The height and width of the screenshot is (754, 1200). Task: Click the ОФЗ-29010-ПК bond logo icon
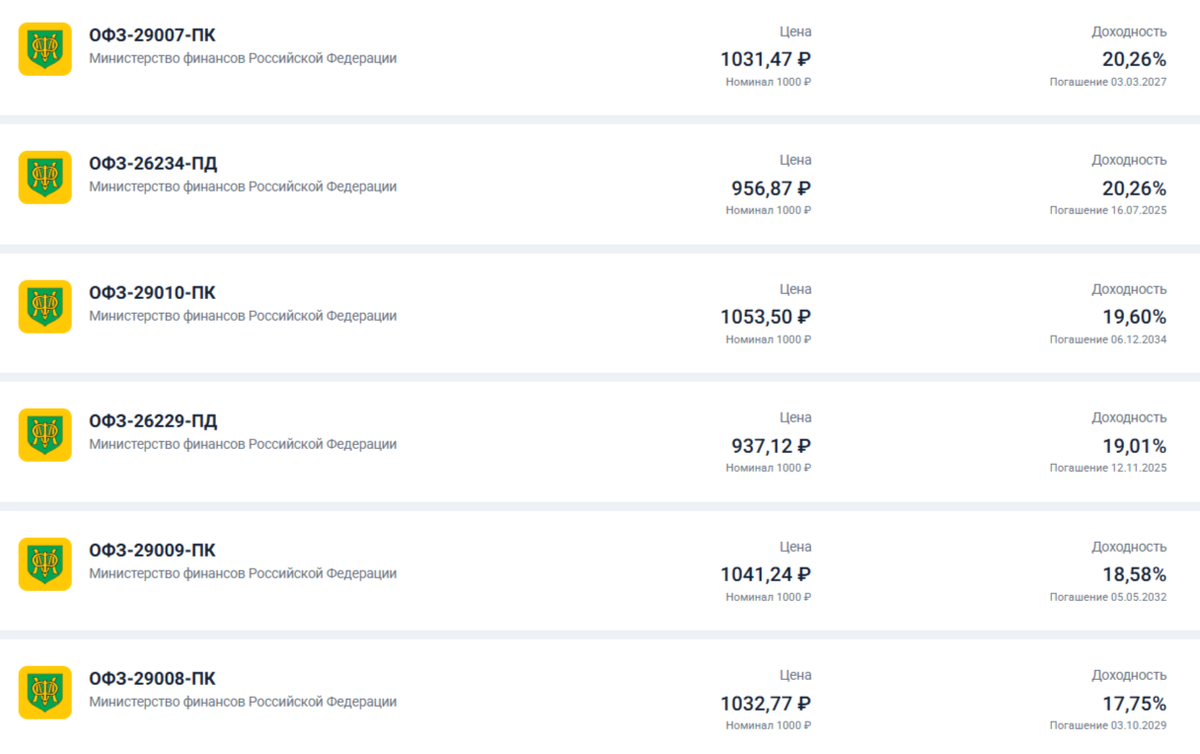pos(45,306)
